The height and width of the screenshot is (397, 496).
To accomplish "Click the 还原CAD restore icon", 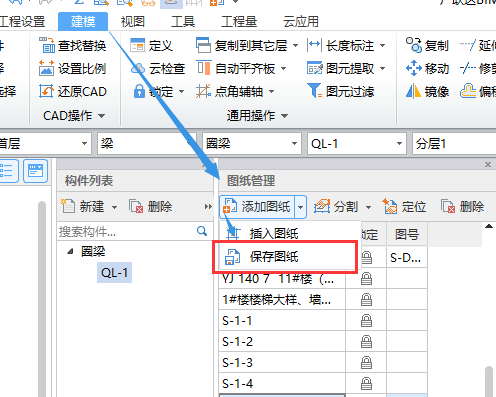I will pos(47,91).
